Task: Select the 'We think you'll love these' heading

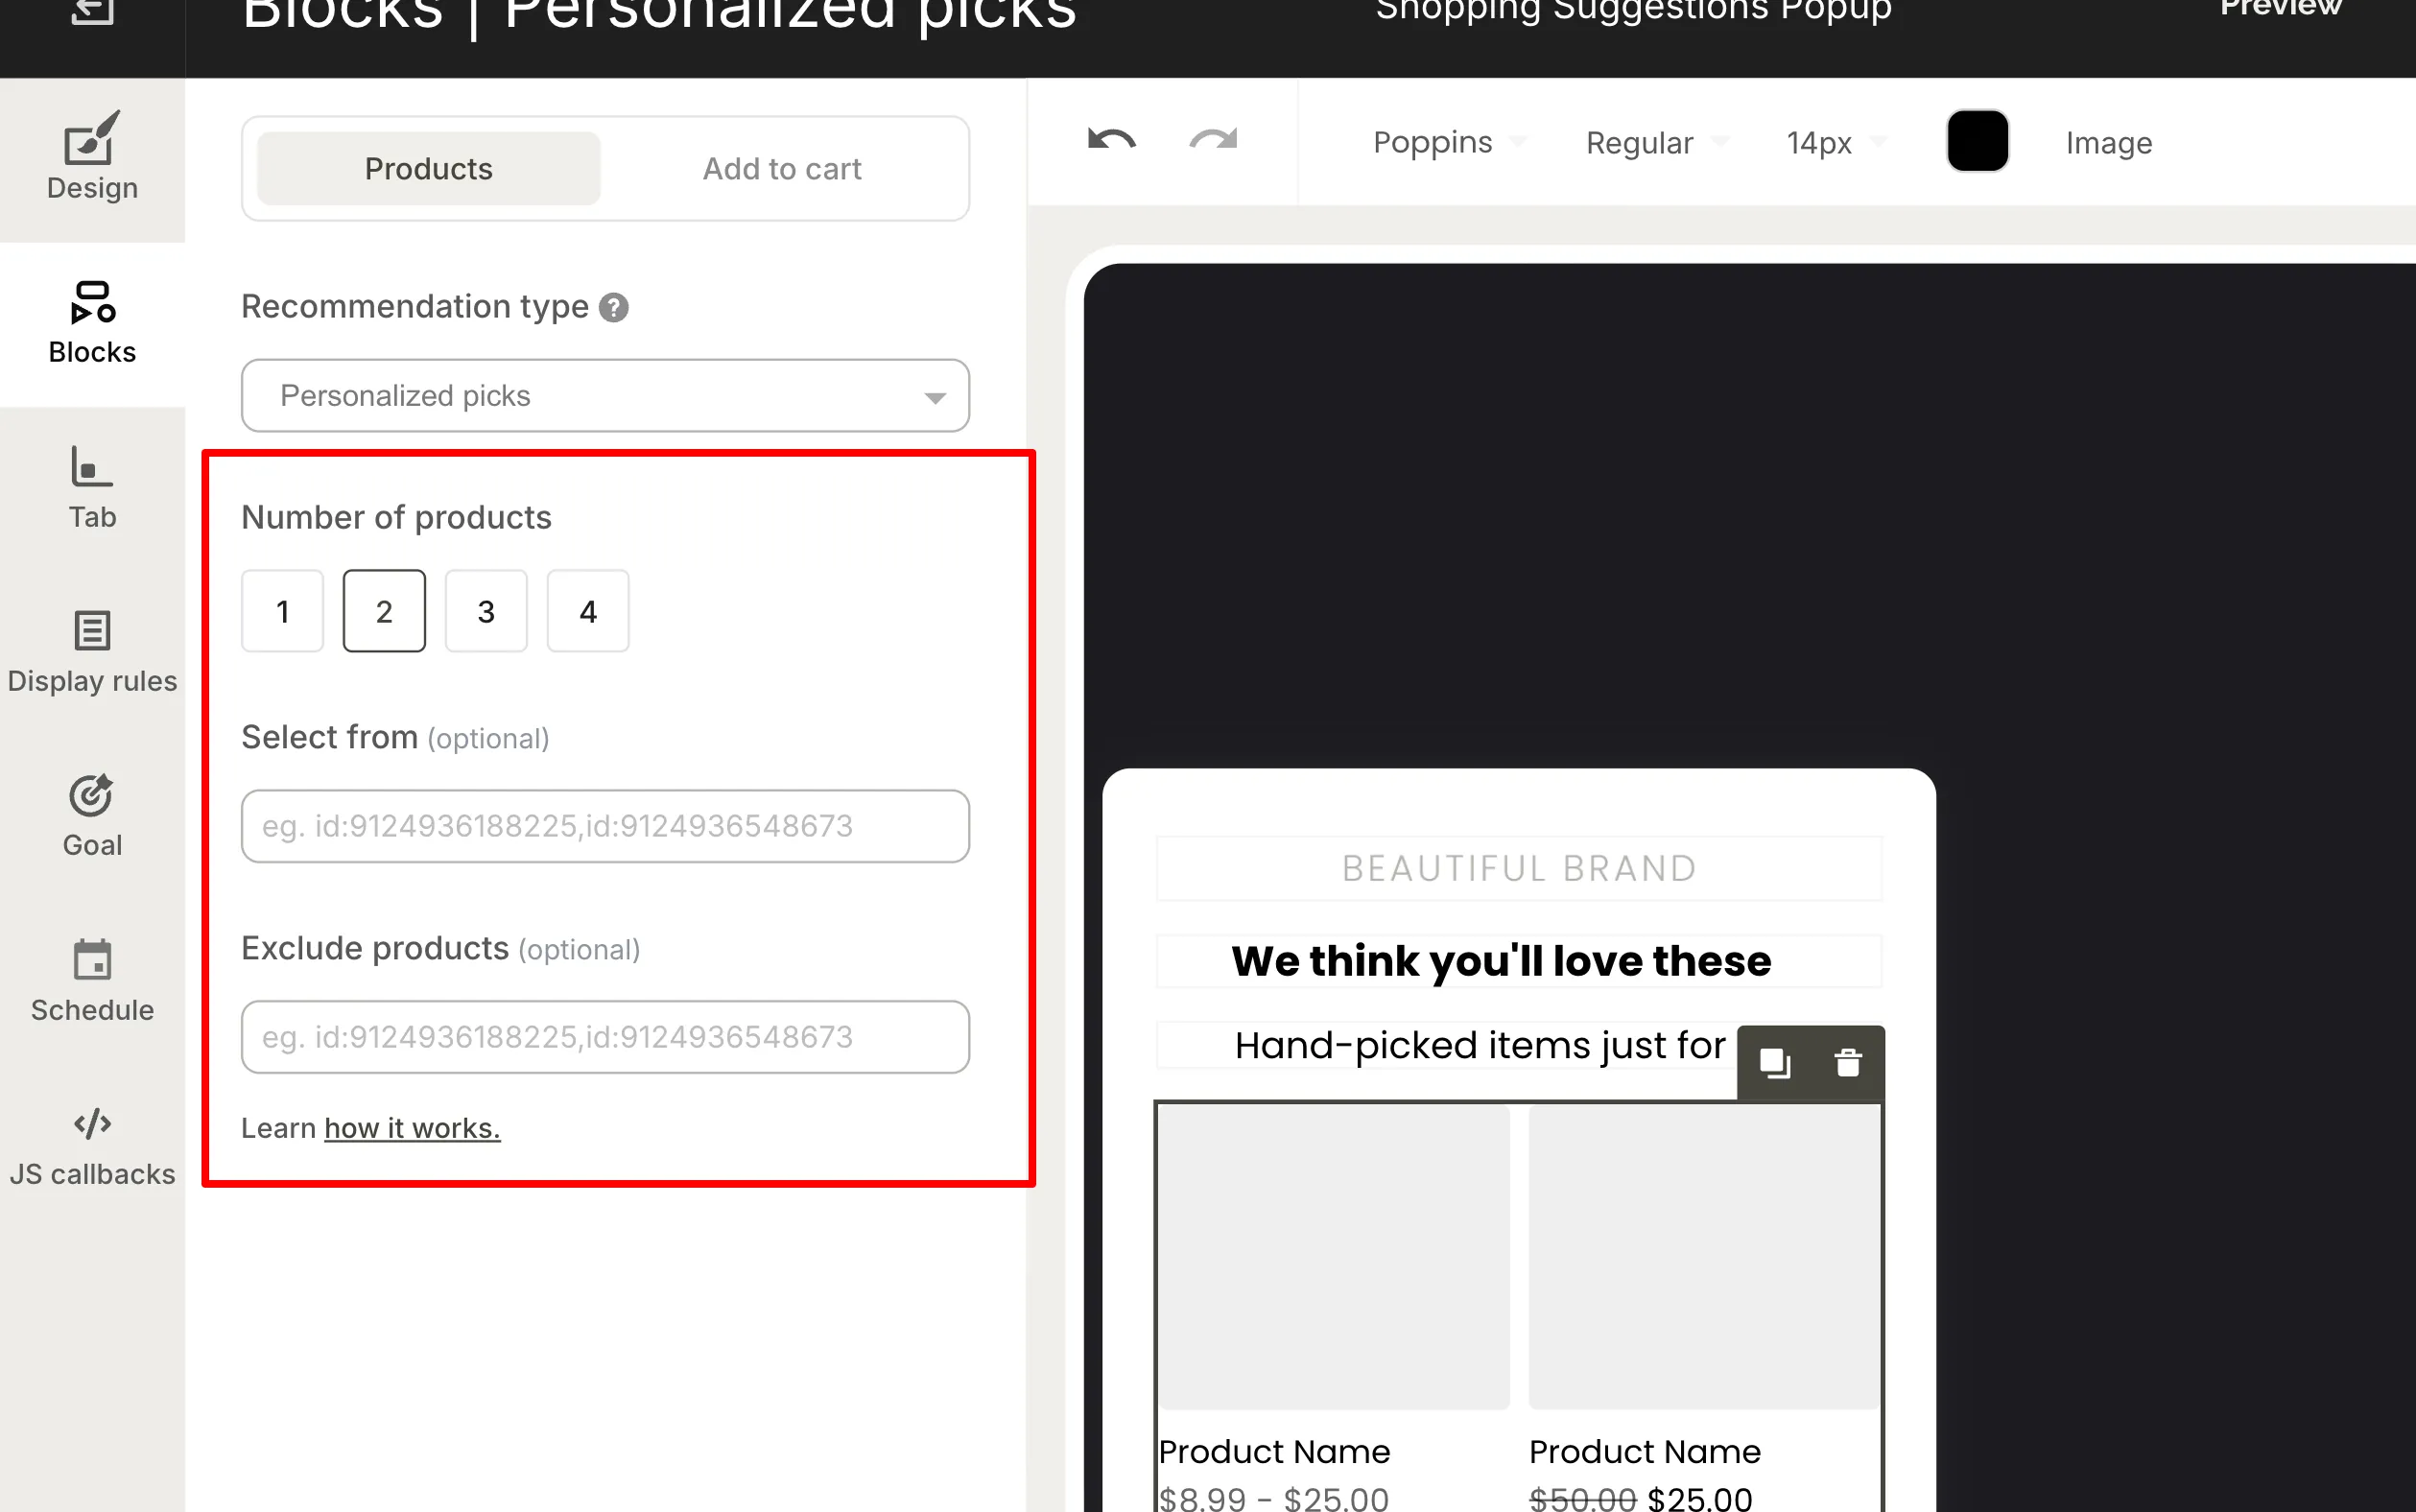Action: [1519, 961]
